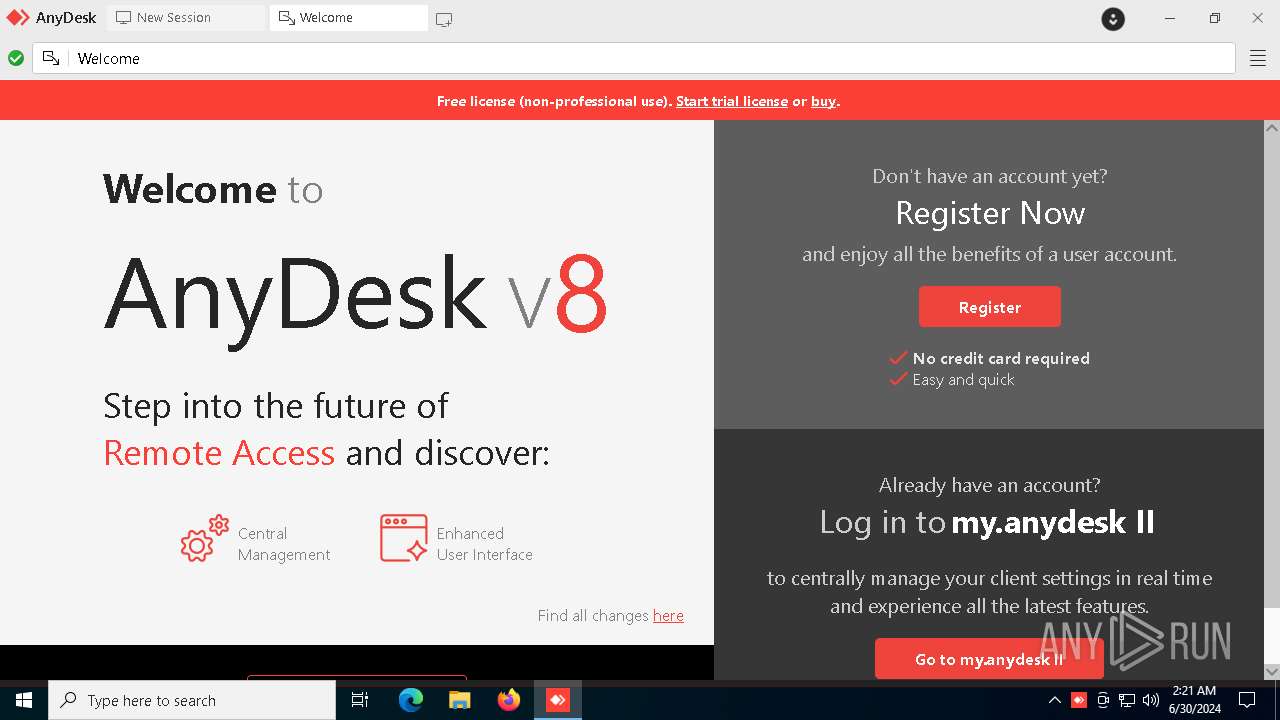The width and height of the screenshot is (1280, 720).
Task: Open the download/update arrow icon
Action: coord(1113,18)
